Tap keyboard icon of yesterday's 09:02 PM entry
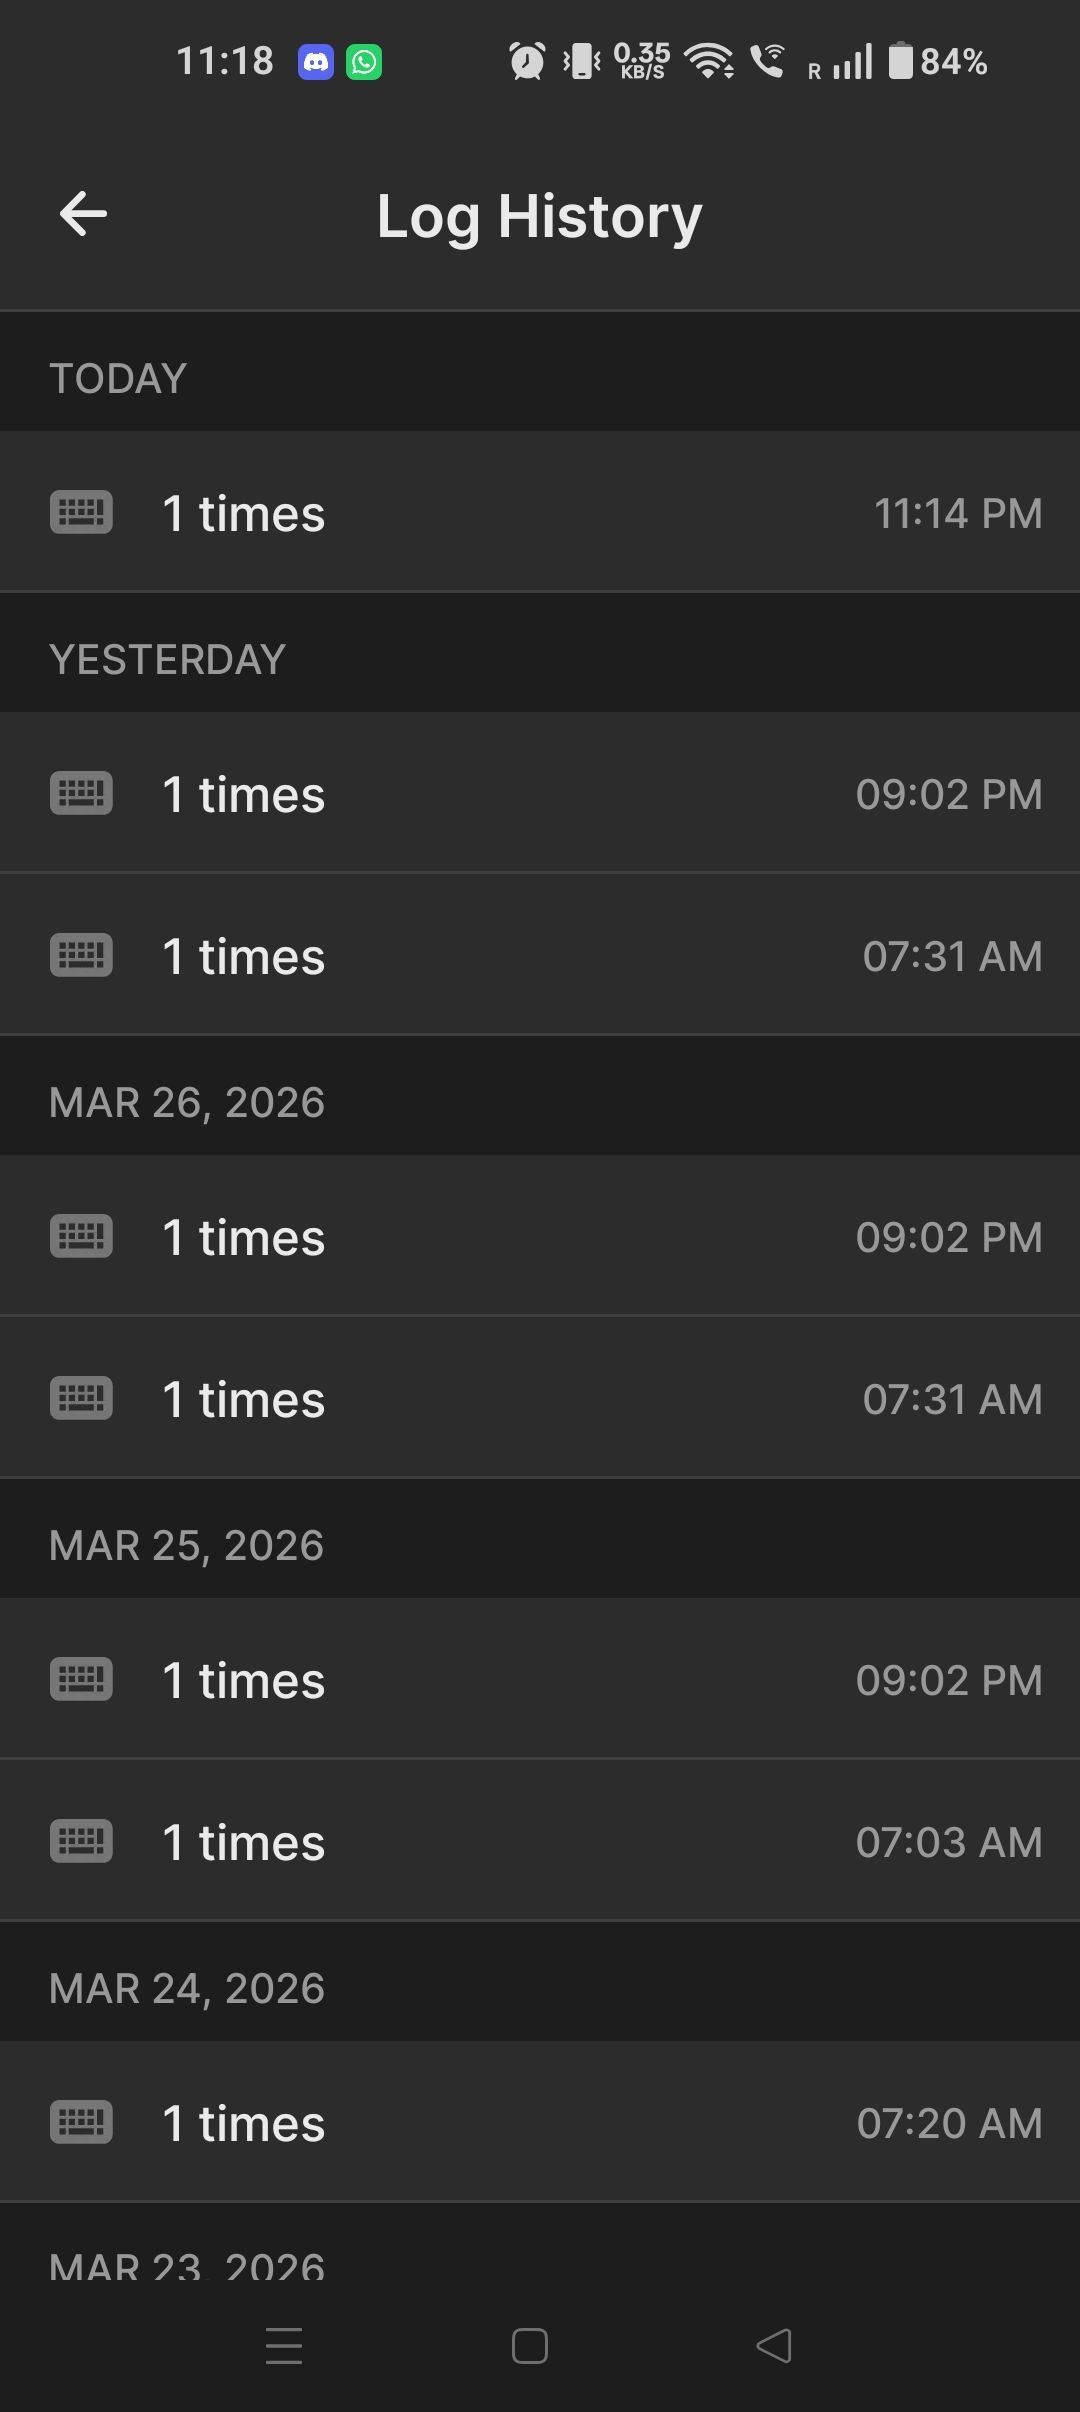1080x2412 pixels. 81,794
